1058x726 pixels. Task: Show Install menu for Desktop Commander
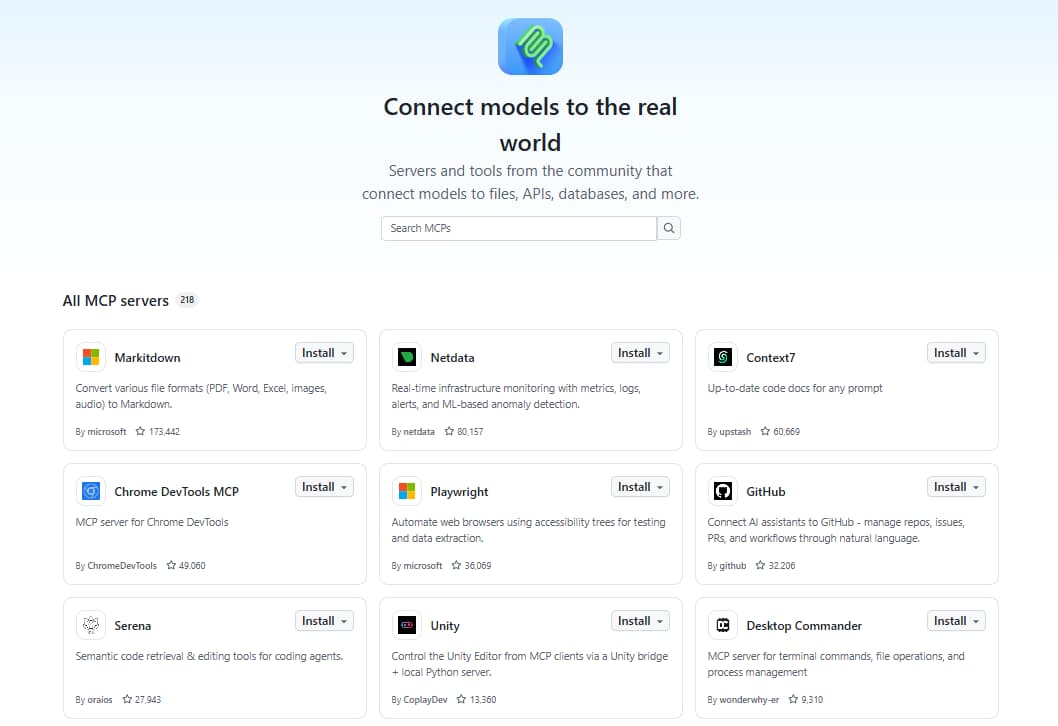point(956,621)
